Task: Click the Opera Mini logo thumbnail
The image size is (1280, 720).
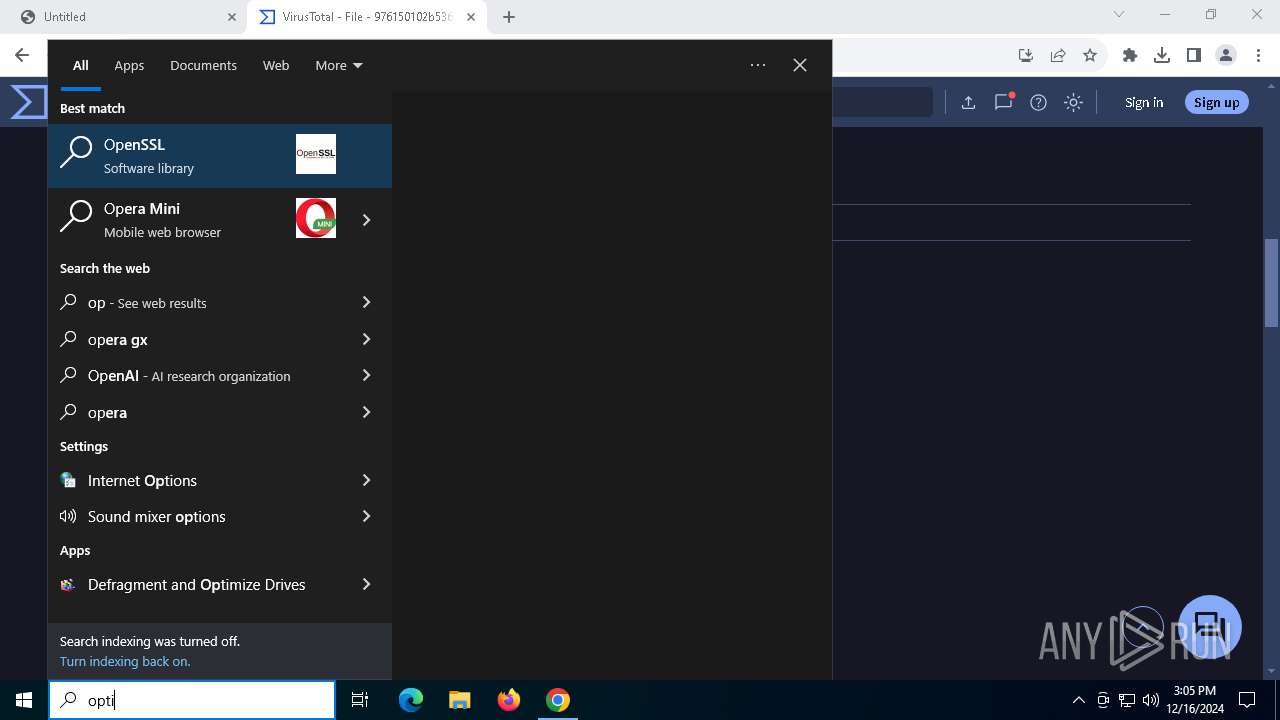Action: 316,218
